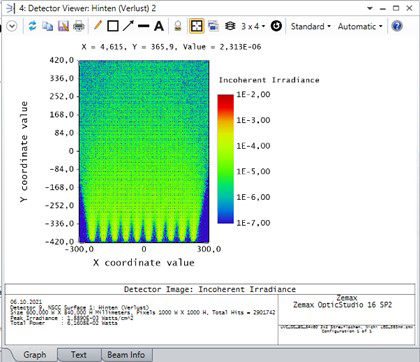Print the detector viewer window
Screen dimensions: 420x362
click(79, 26)
